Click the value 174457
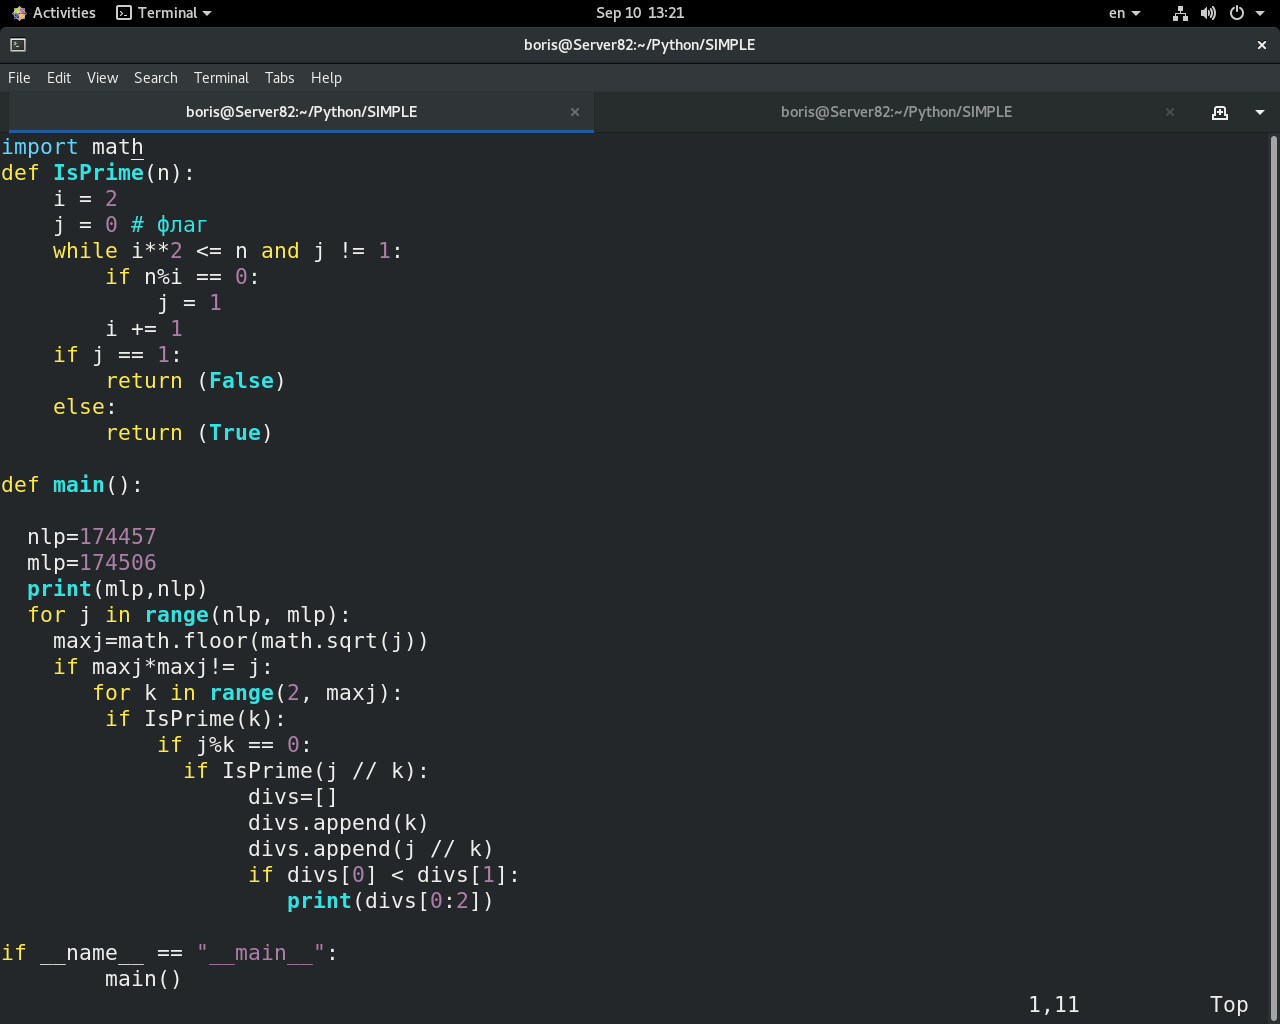Viewport: 1280px width, 1024px height. 118,537
